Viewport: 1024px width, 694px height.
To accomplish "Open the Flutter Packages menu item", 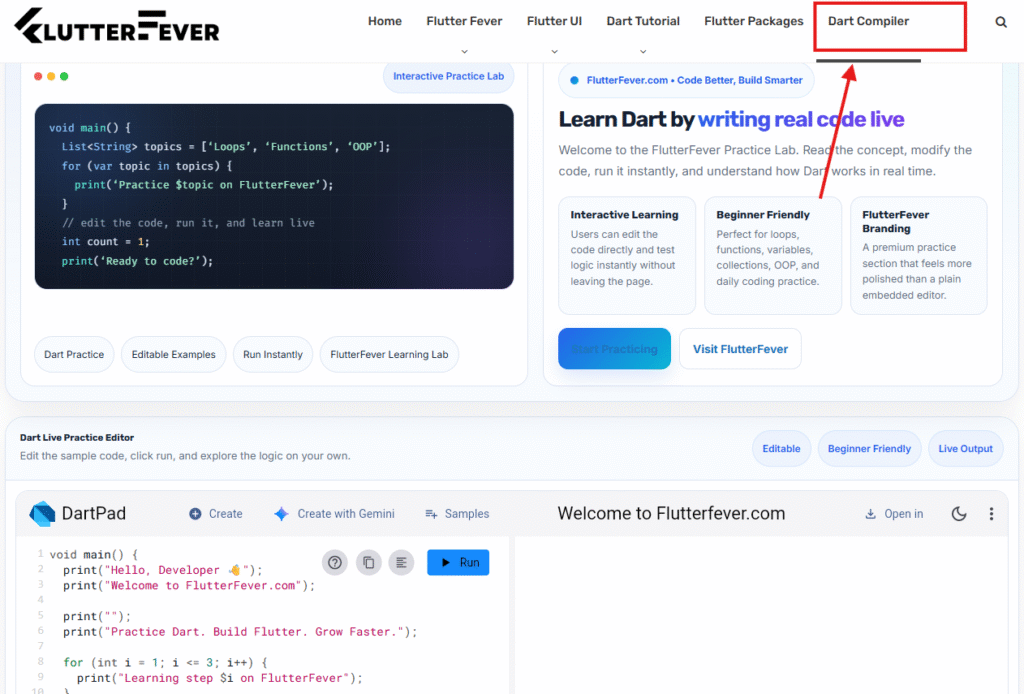I will pos(753,21).
